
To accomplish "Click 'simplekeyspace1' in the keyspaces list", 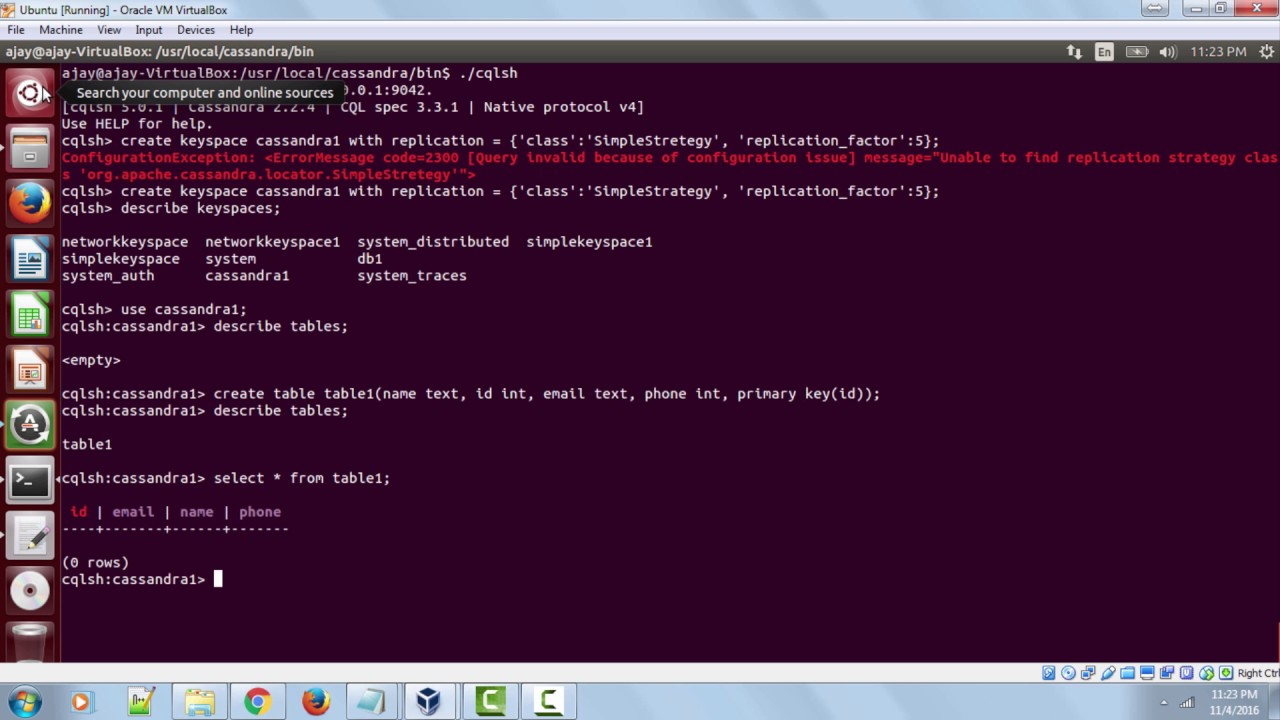I will (x=589, y=241).
